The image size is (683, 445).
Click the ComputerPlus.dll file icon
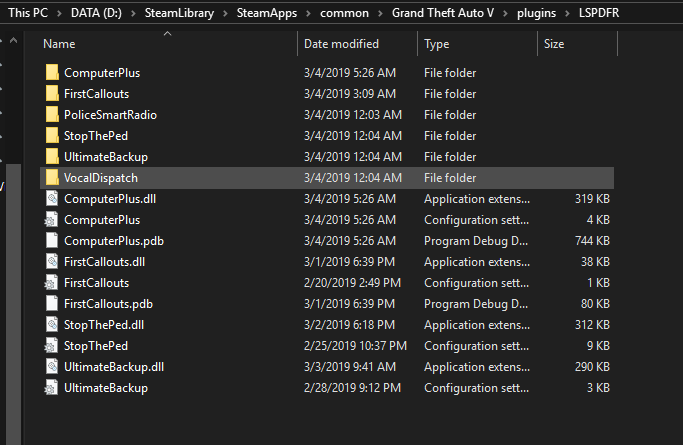pos(52,199)
